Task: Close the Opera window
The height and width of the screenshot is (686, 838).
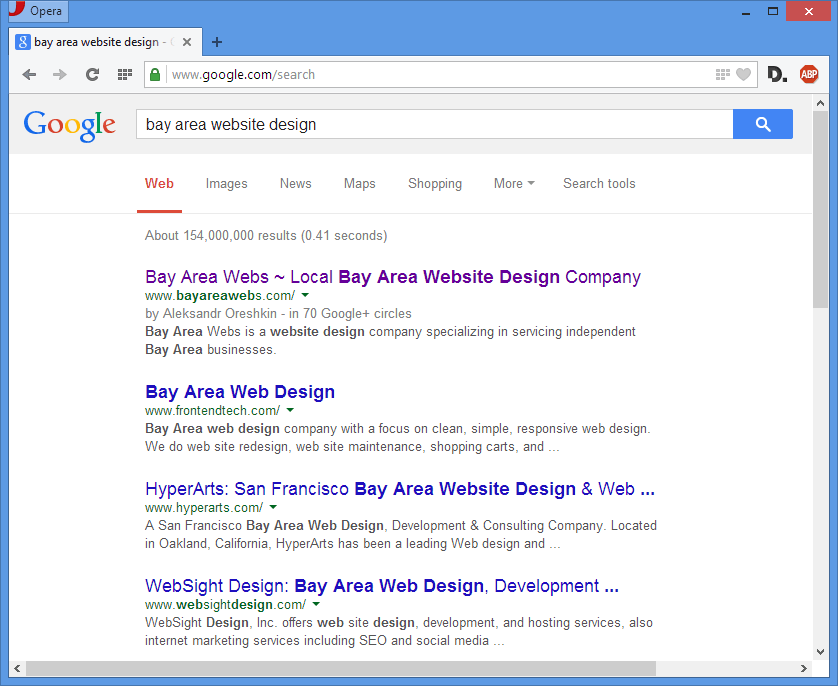Action: click(x=809, y=11)
